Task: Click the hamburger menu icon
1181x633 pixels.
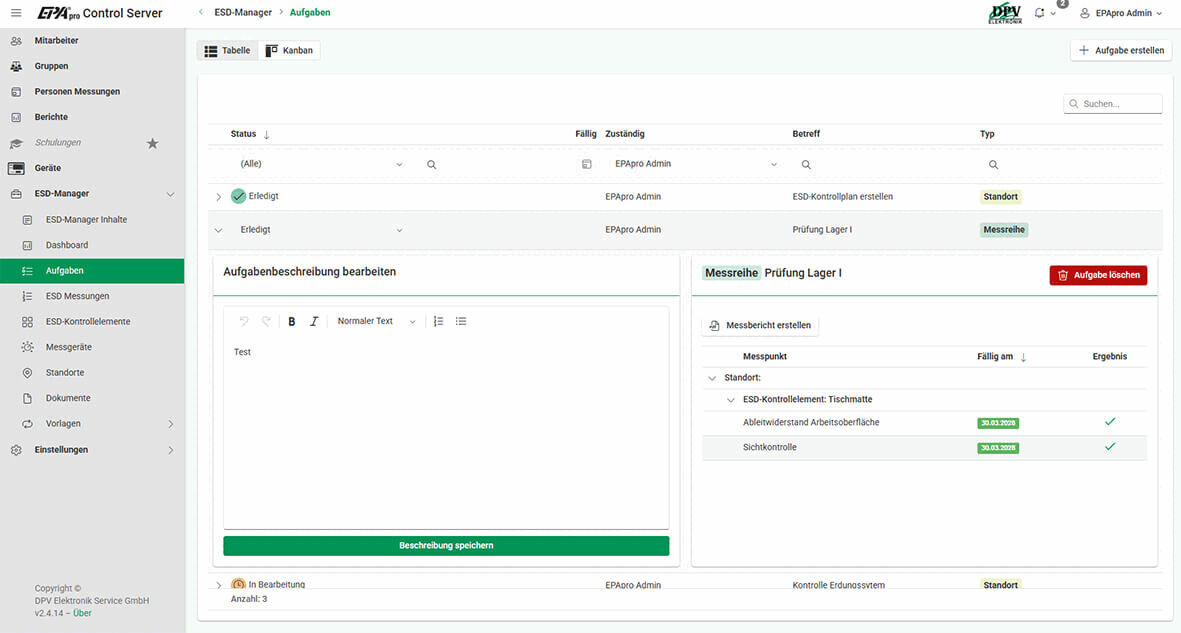Action: pyautogui.click(x=15, y=13)
